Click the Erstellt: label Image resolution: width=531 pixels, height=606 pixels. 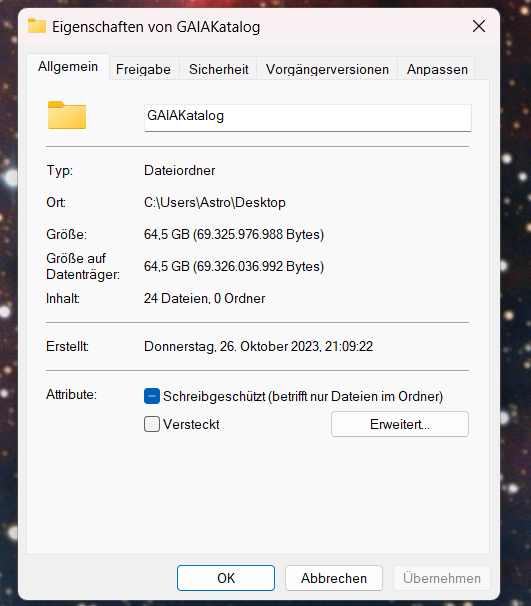pyautogui.click(x=68, y=346)
